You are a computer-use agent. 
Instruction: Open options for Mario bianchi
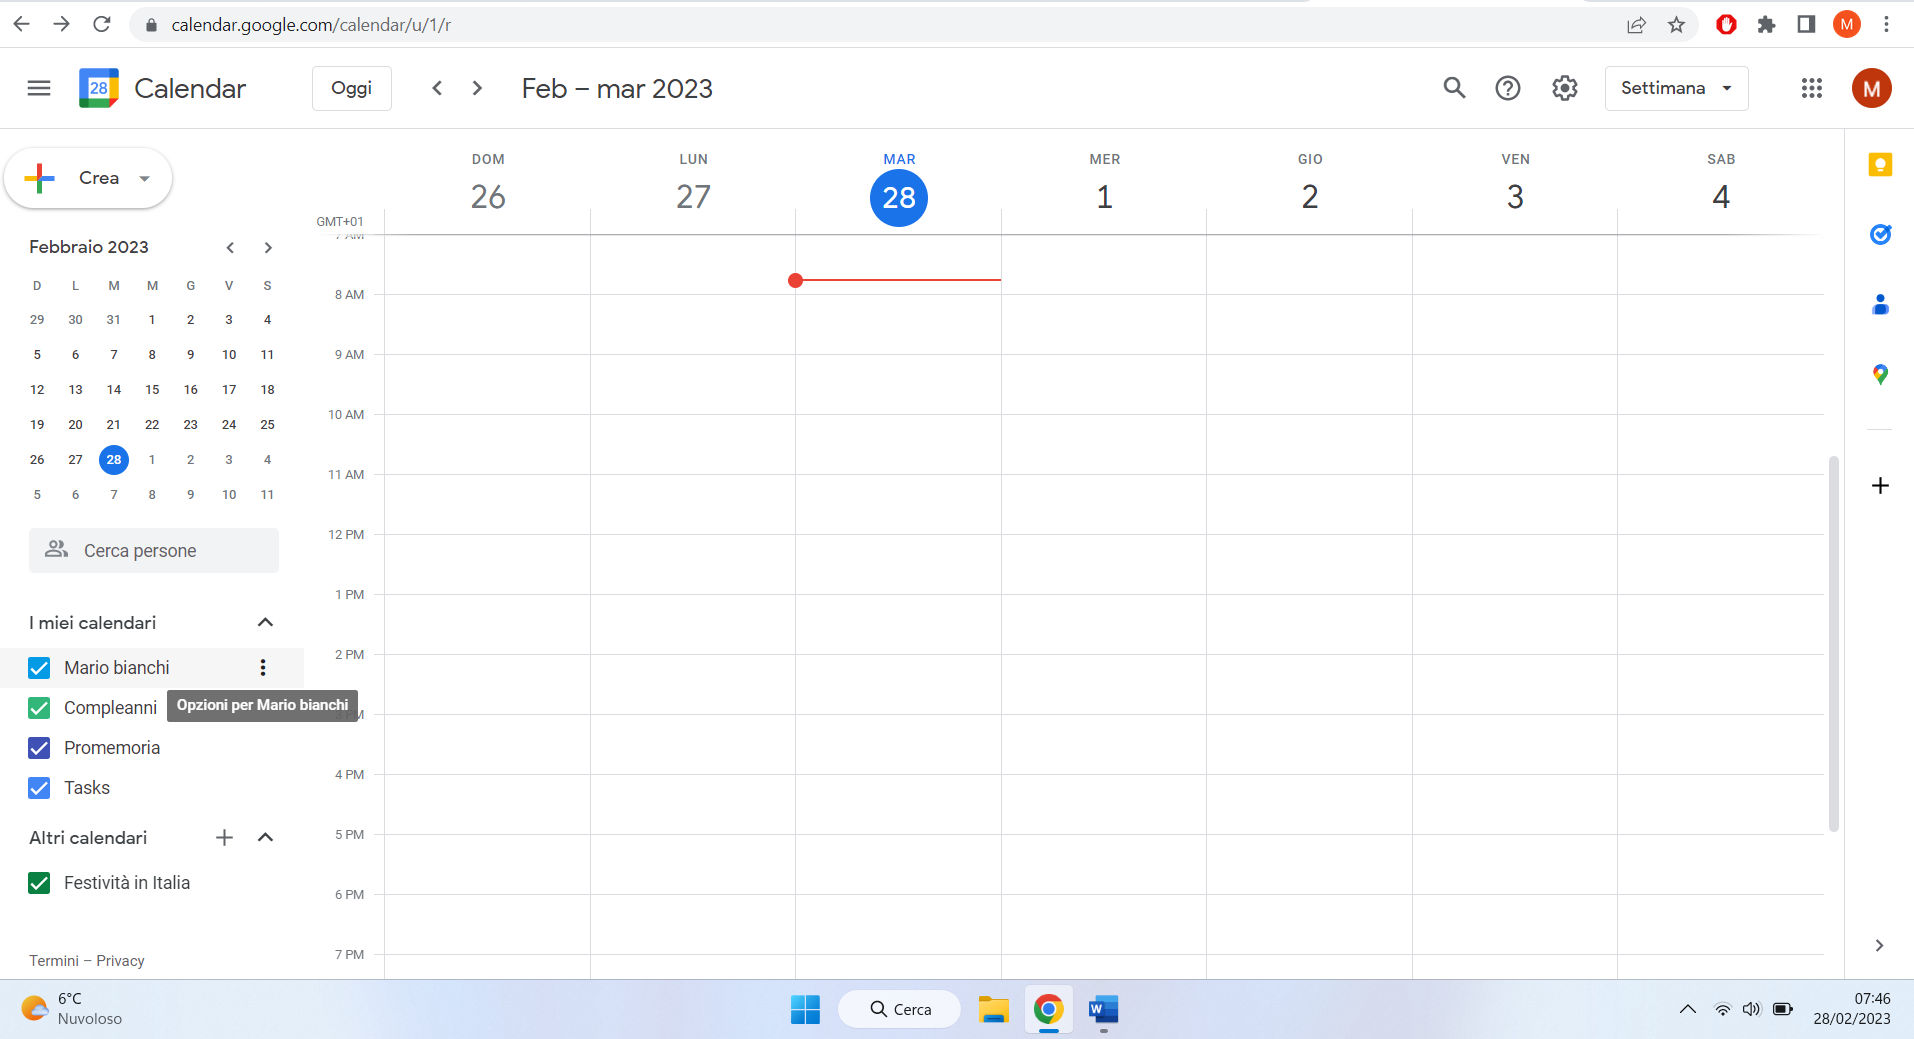263,667
